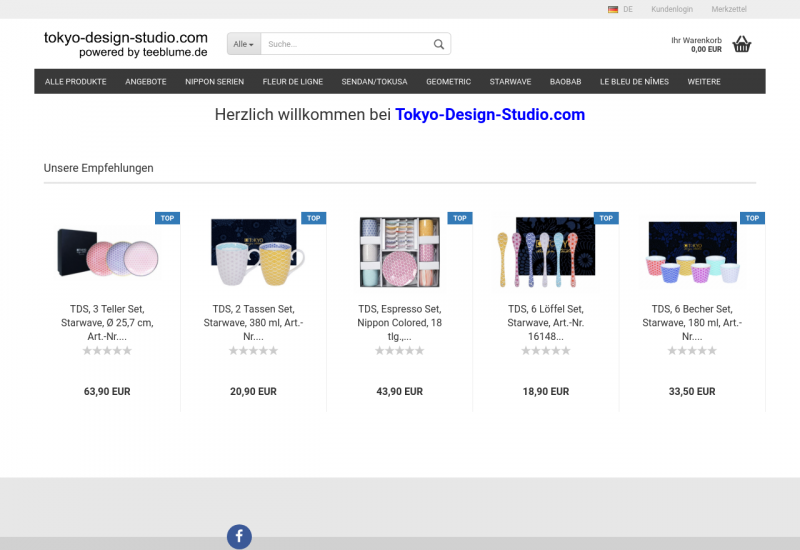Click the Tokyo-Design-Studio.com welcome link

(x=489, y=115)
